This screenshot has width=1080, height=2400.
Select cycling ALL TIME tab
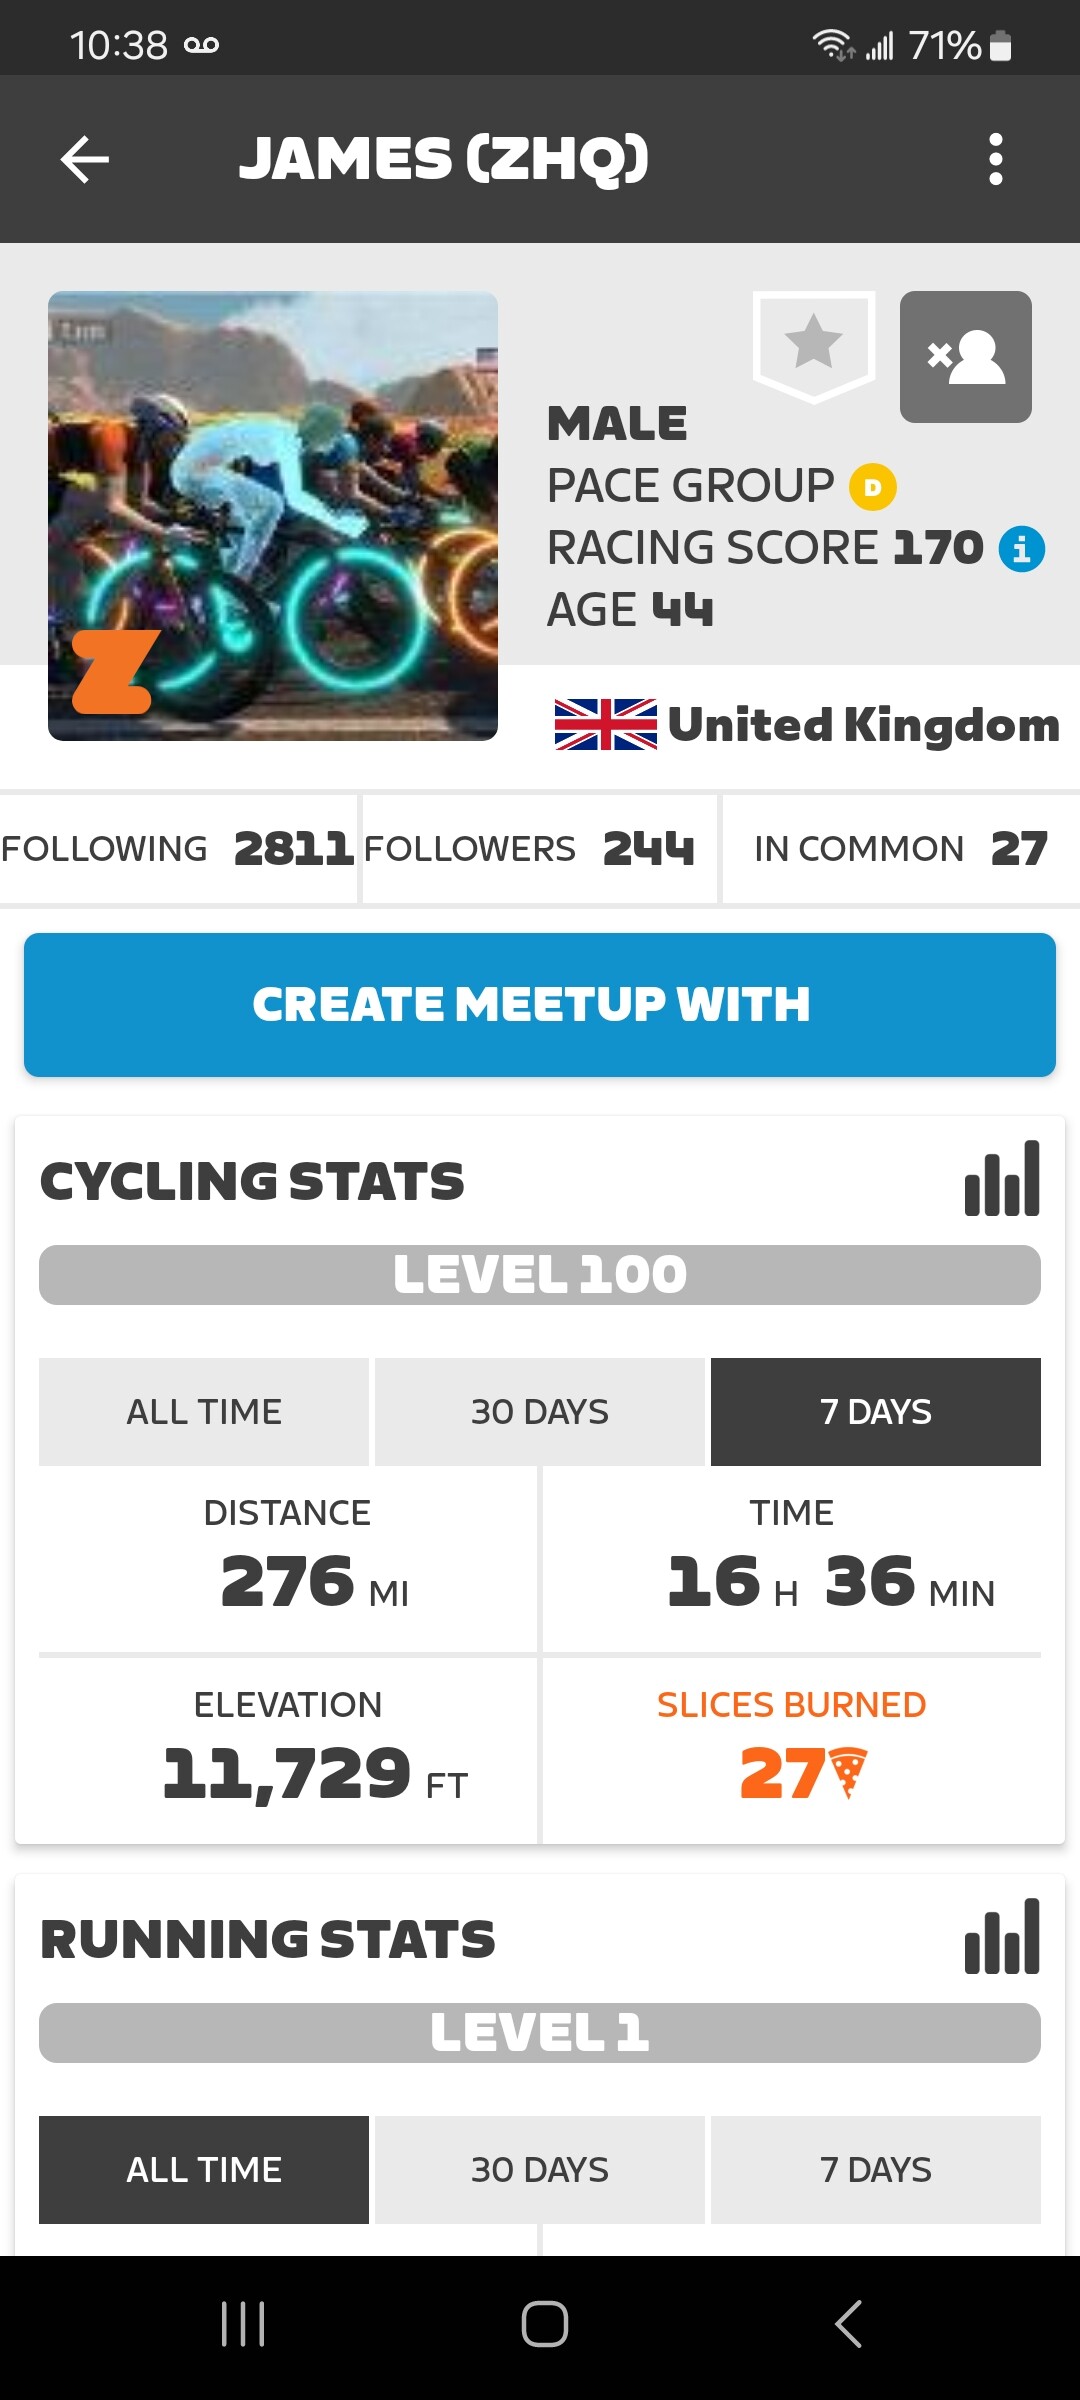coord(204,1412)
